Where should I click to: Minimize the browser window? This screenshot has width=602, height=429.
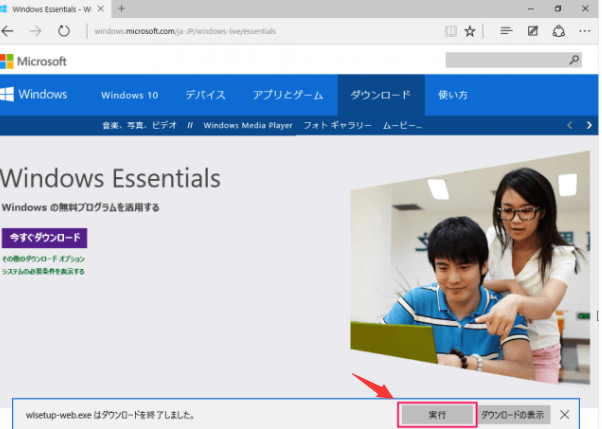pos(531,8)
